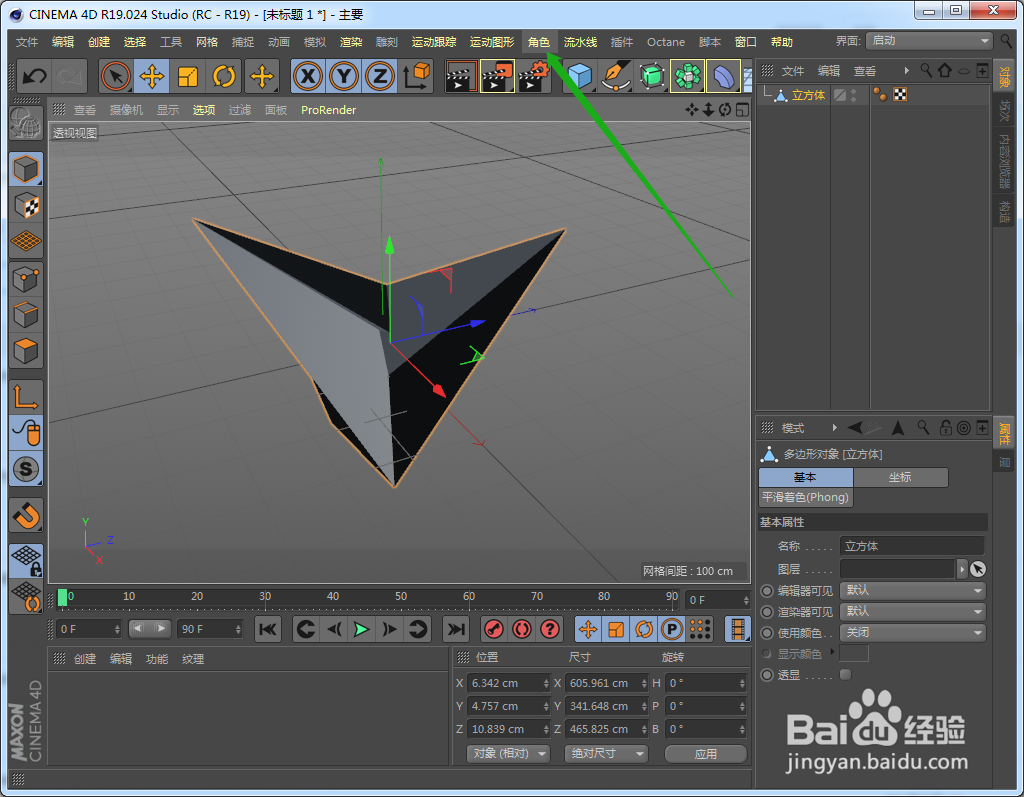1024x797 pixels.
Task: Activate the Move tool
Action: tap(152, 76)
